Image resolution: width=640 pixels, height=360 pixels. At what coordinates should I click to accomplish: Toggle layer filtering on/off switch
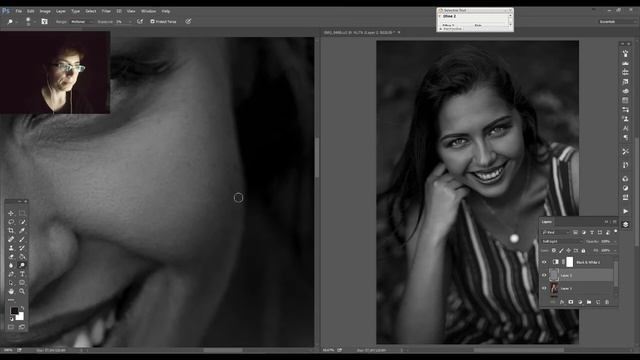616,231
